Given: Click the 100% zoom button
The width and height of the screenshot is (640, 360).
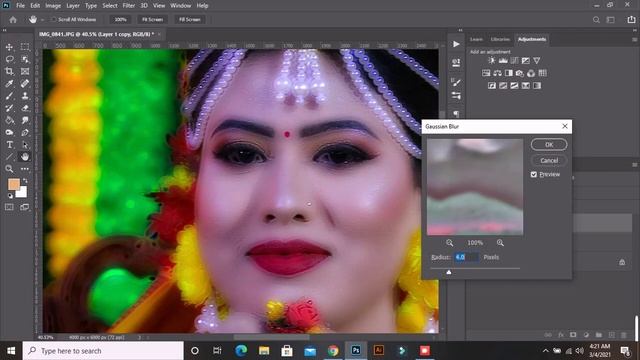Looking at the screenshot, I should click(120, 20).
